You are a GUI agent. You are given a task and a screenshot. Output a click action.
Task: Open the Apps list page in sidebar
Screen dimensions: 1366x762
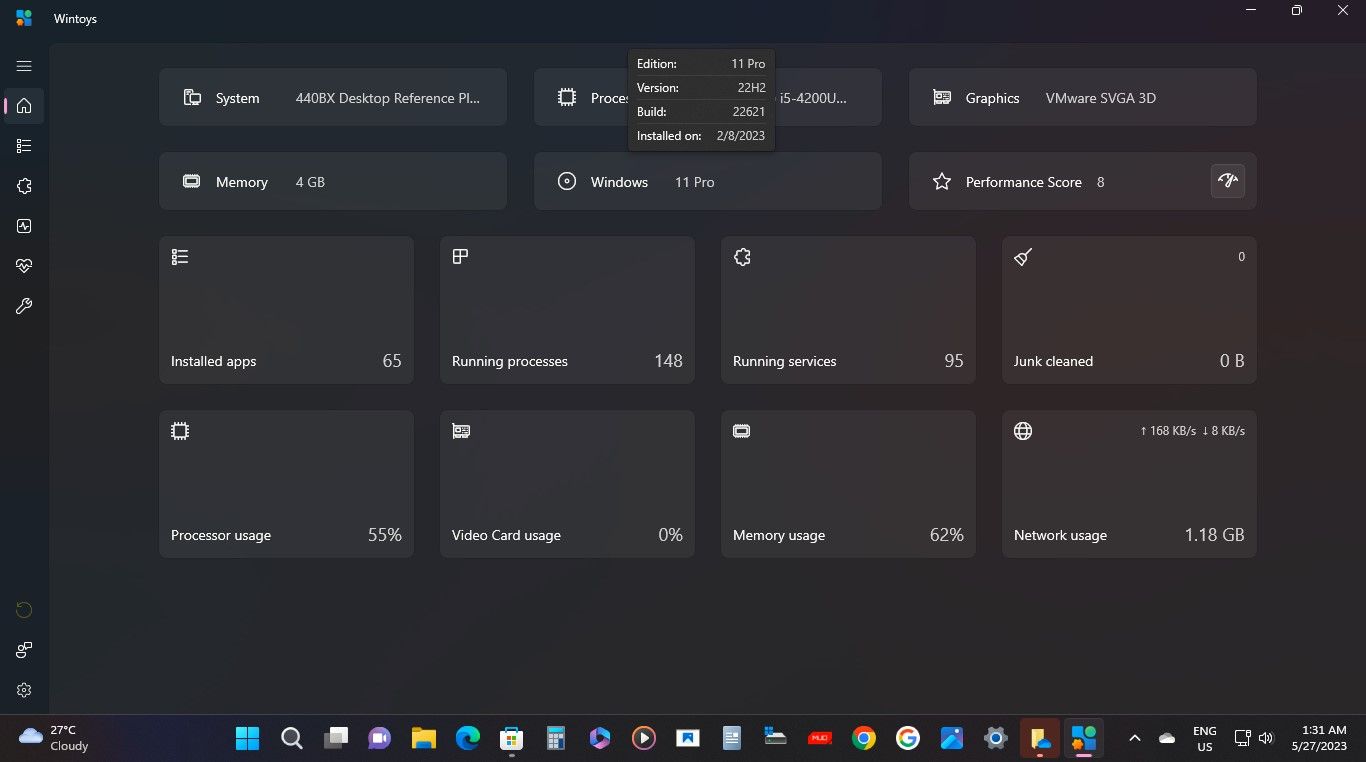24,146
